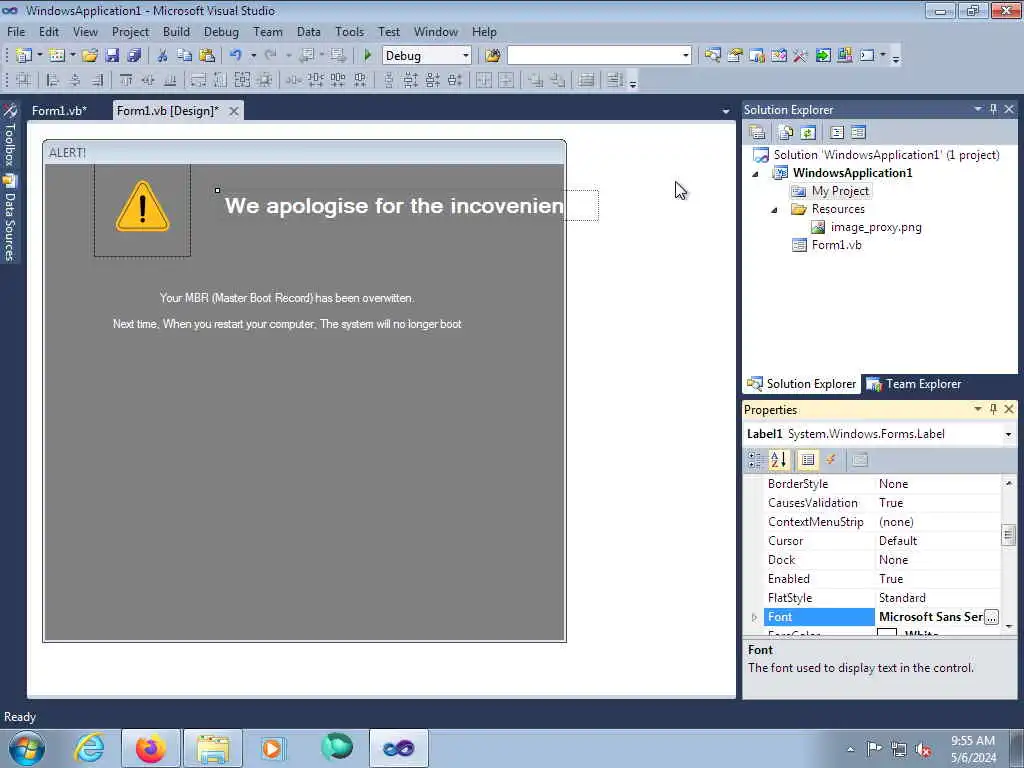Open the undo history dropdown arrow
This screenshot has width=1024, height=768.
pos(253,56)
